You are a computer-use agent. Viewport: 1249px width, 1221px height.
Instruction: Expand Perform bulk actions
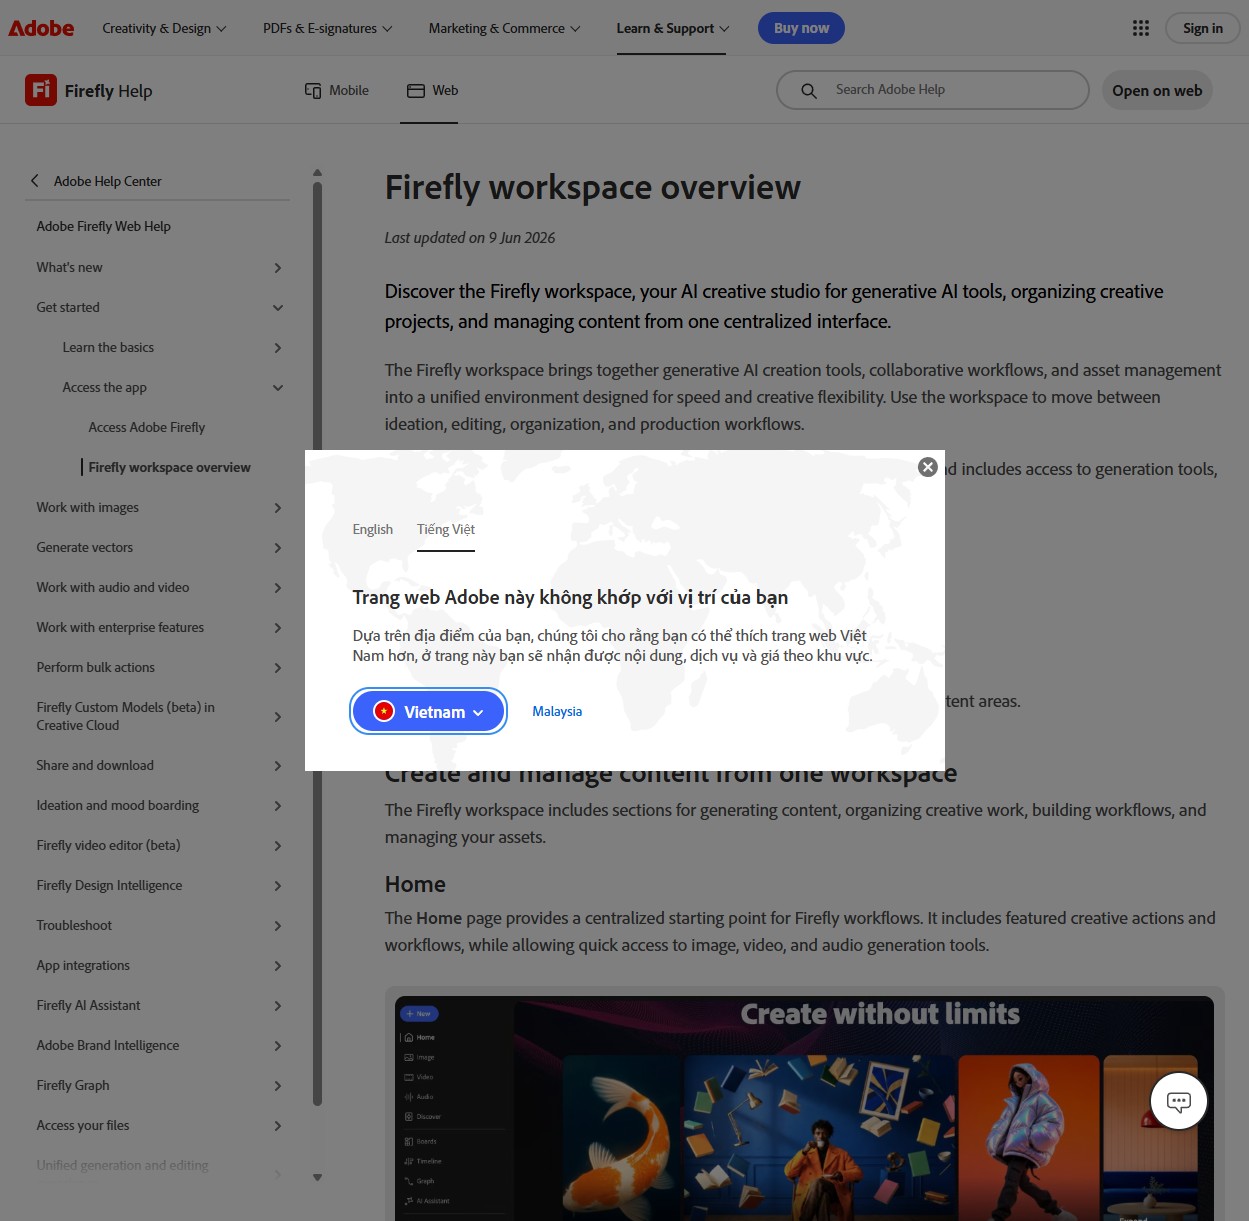click(278, 667)
